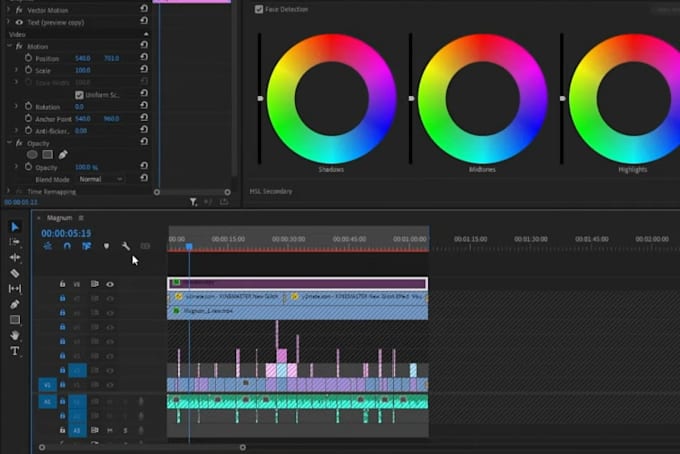The image size is (680, 454).
Task: Open the Magnum panel menu icon
Action: (x=81, y=218)
